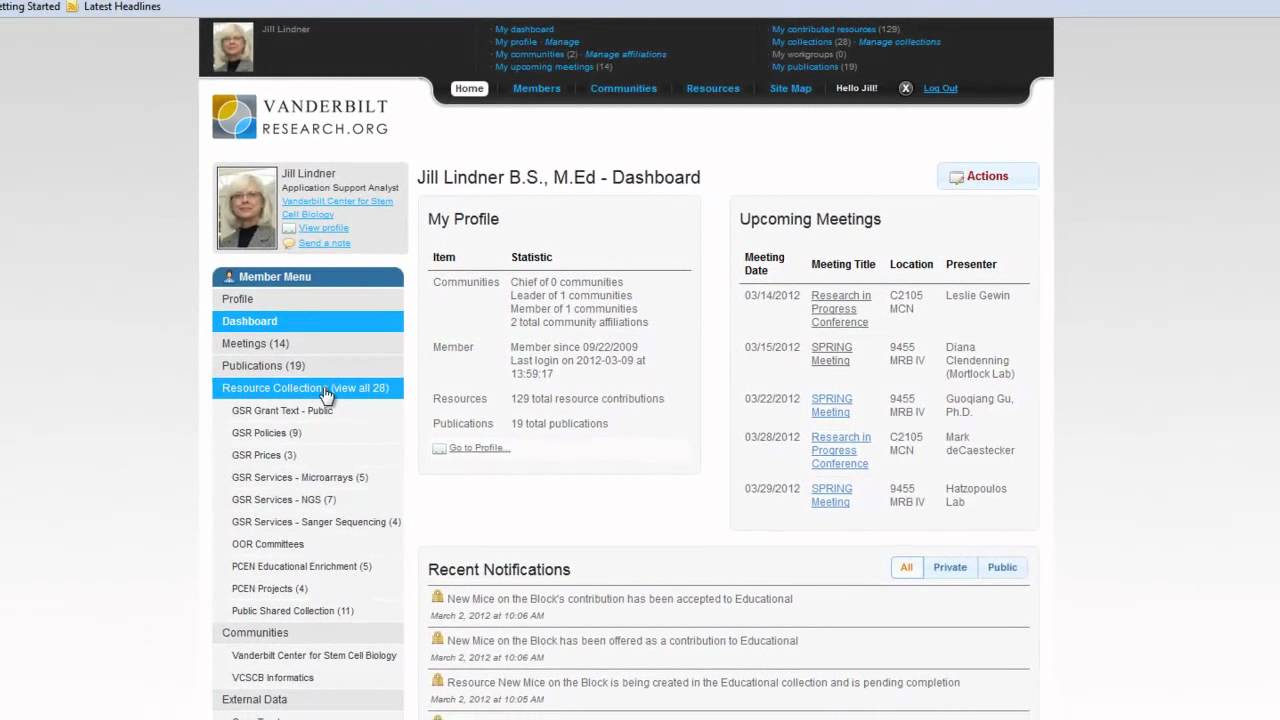Click the card icon beside View profile
The image size is (1280, 720).
coord(289,229)
